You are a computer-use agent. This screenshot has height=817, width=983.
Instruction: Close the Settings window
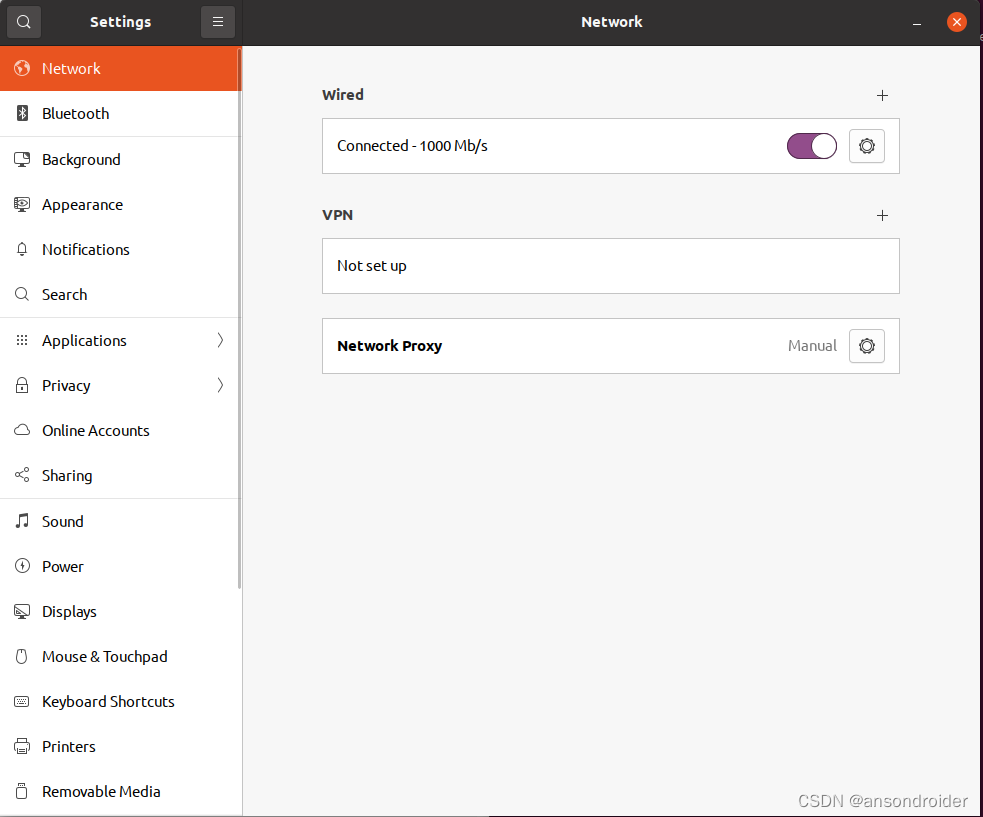pos(957,22)
